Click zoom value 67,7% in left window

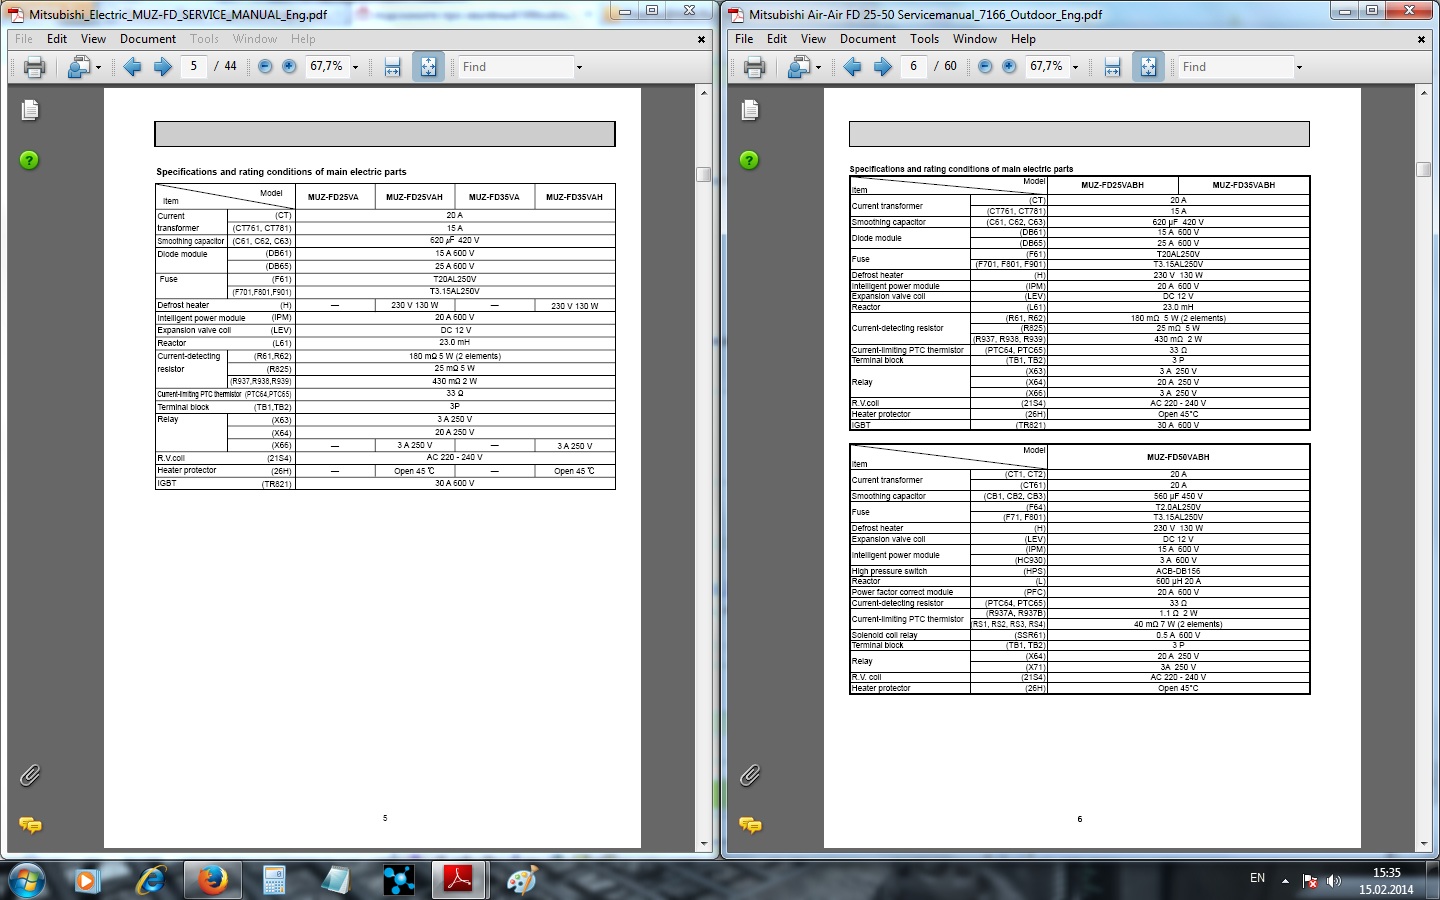pos(326,66)
